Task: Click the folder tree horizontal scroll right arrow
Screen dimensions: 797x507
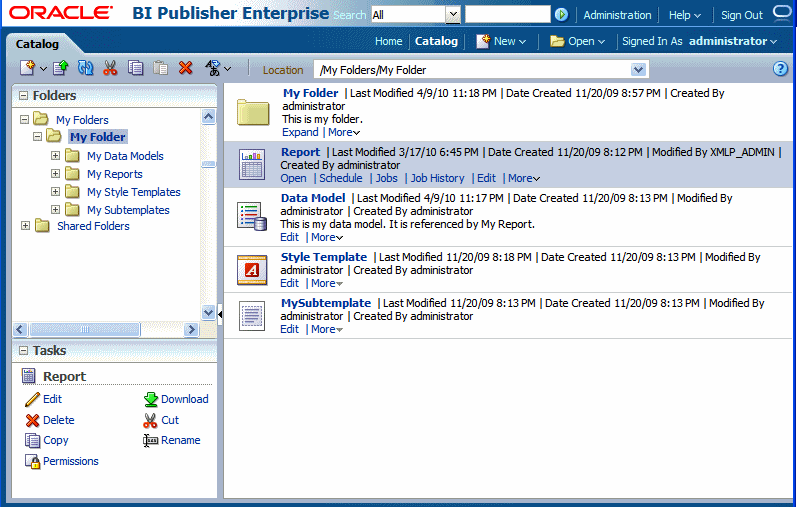Action: [191, 330]
